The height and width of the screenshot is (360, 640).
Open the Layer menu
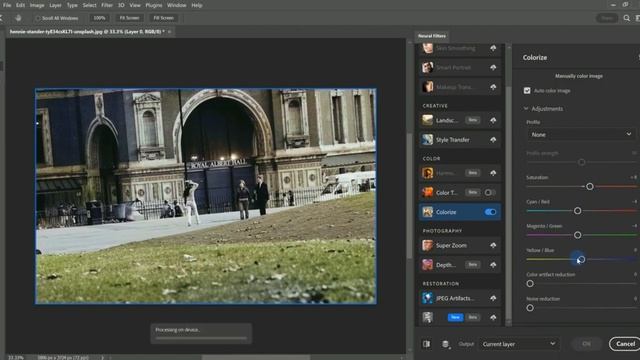(x=56, y=5)
